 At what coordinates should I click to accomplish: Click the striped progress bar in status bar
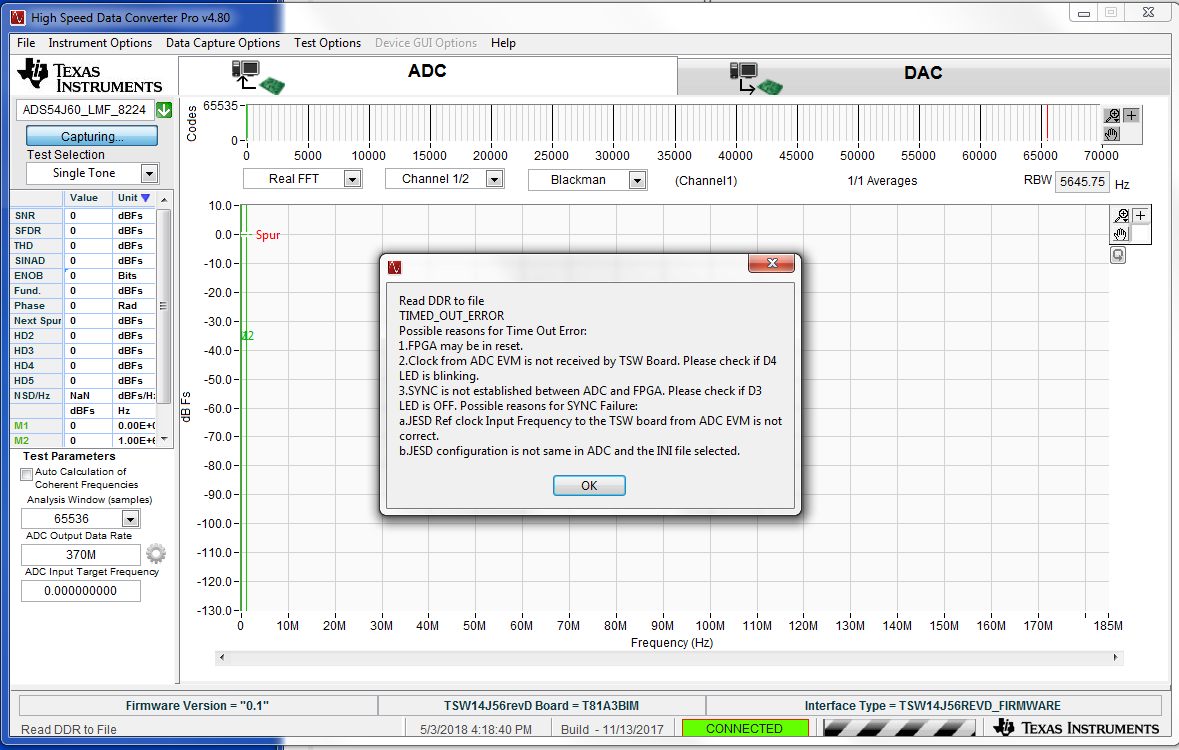[x=899, y=728]
